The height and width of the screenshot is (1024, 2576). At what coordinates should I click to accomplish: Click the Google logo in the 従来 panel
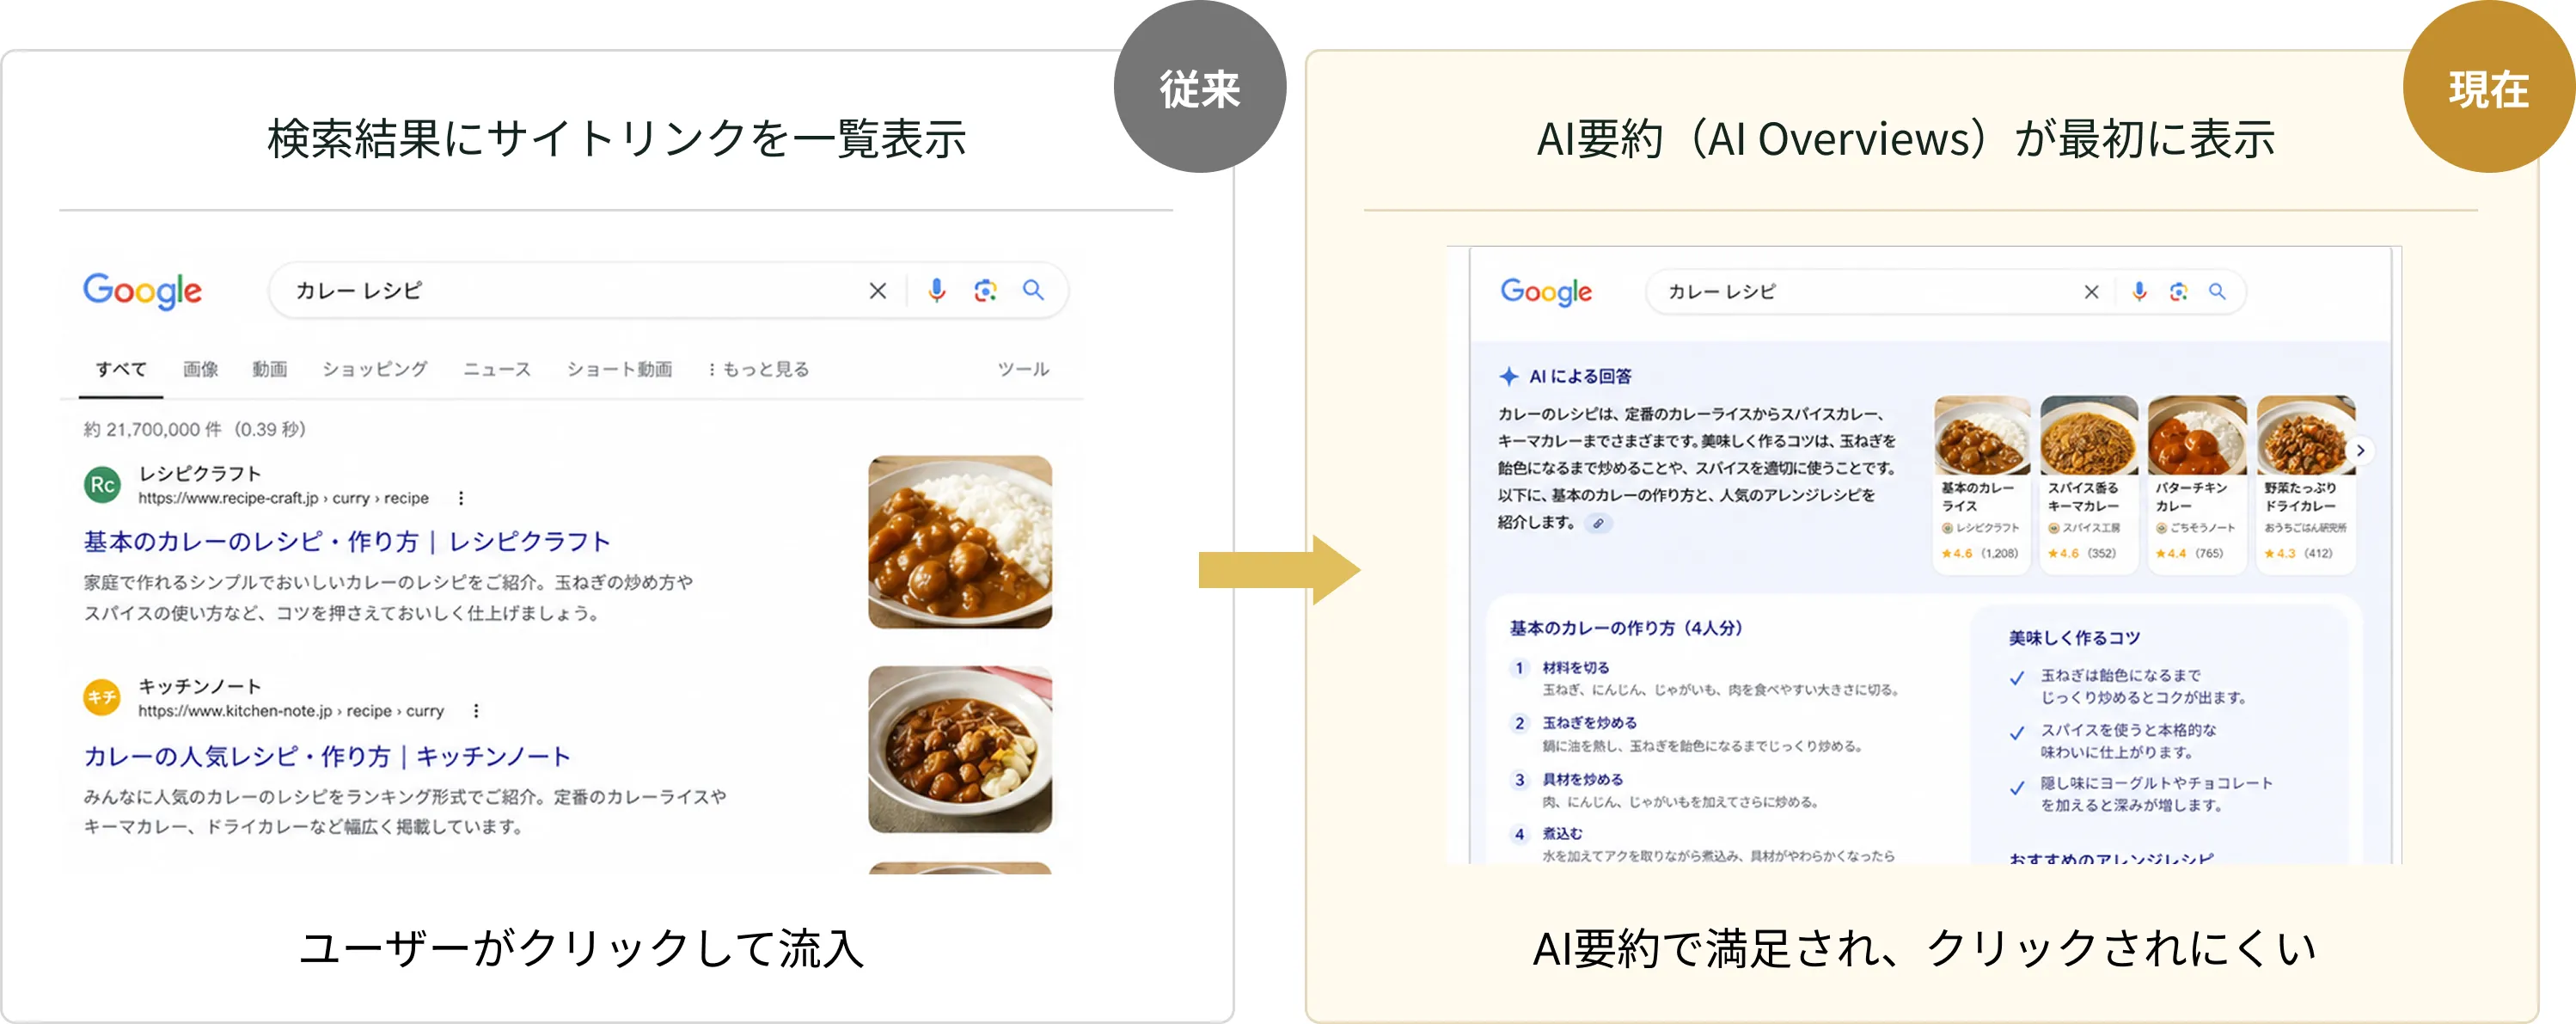tap(142, 291)
